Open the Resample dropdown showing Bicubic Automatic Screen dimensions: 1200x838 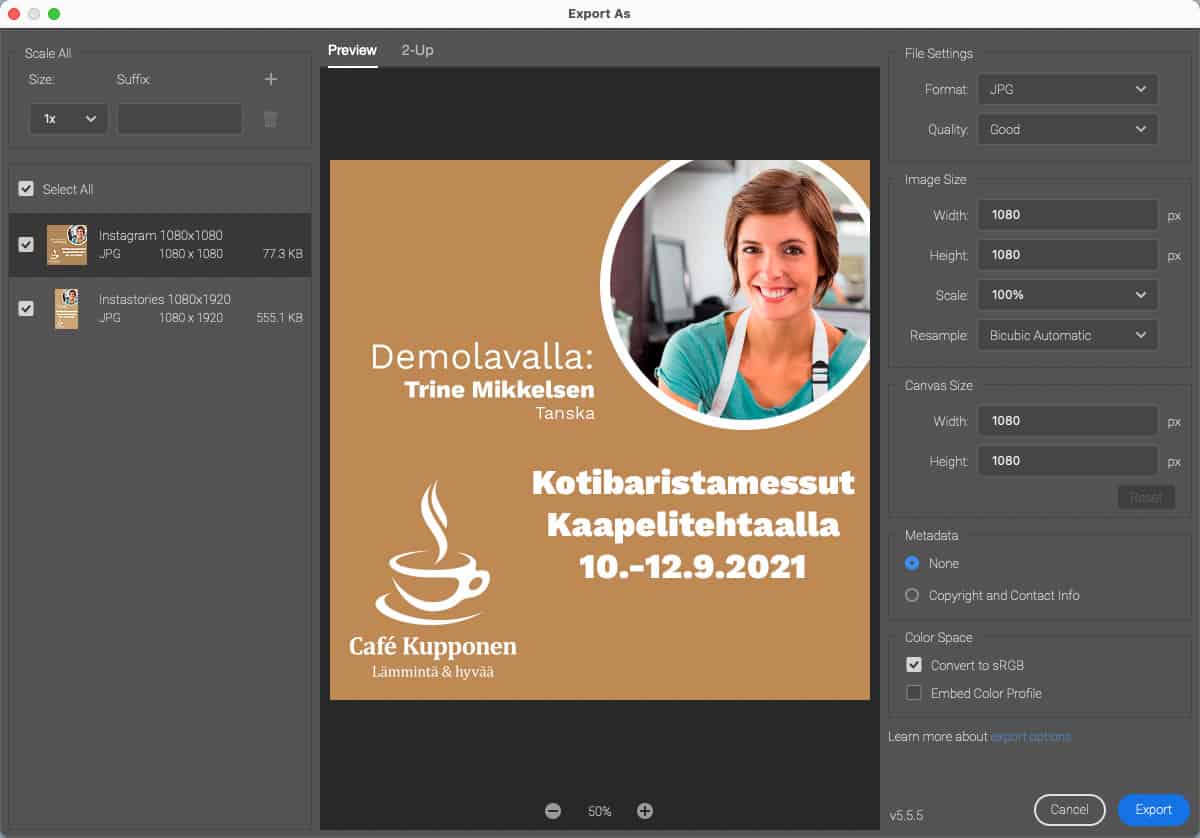1067,335
